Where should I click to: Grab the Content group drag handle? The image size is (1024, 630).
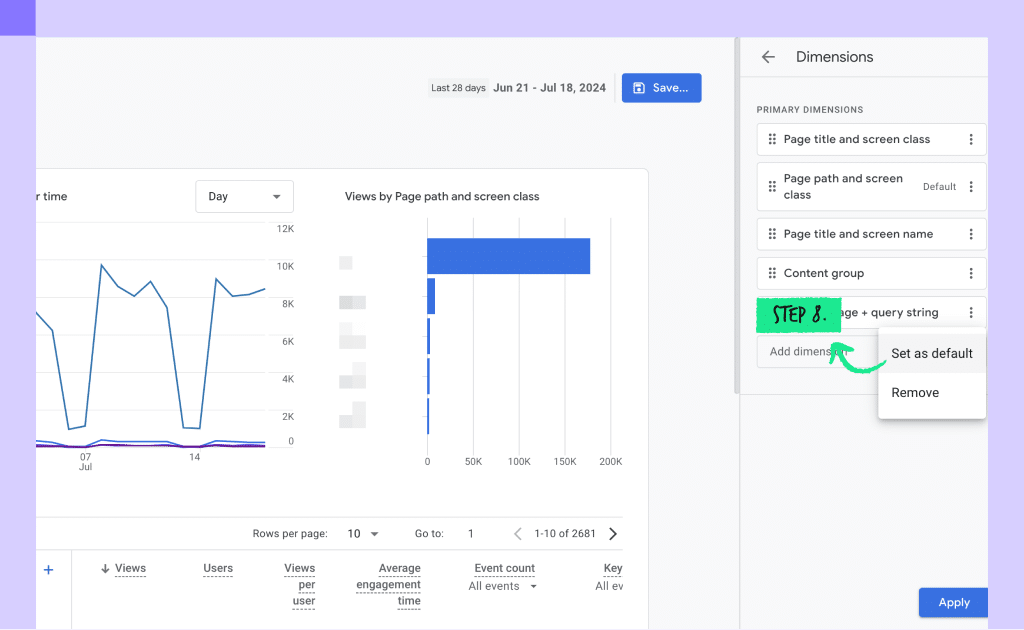coord(772,273)
